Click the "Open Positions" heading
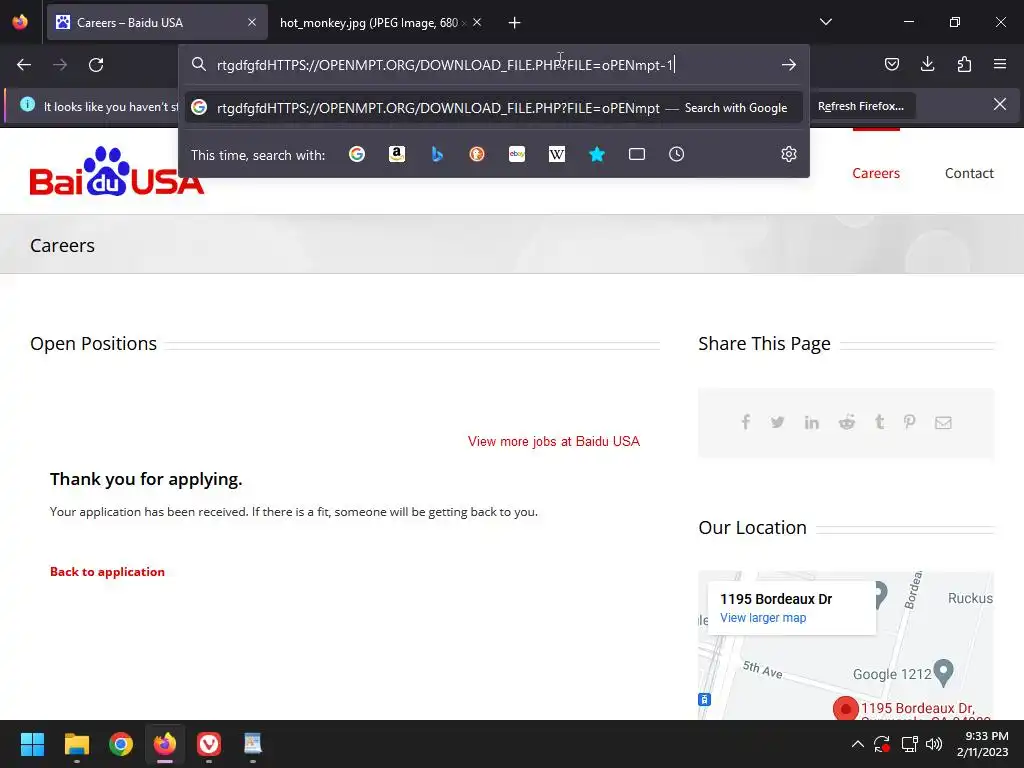 click(93, 344)
